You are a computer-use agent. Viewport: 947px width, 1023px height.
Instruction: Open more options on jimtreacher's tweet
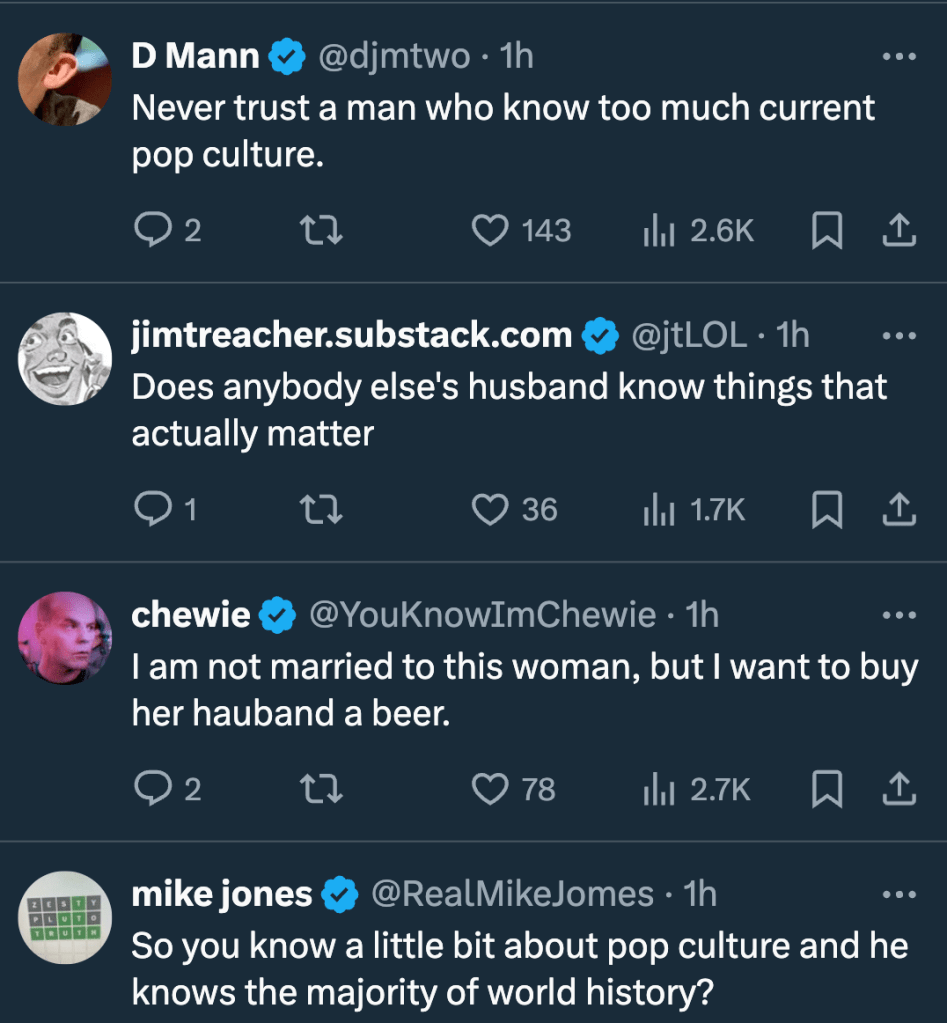click(x=899, y=336)
